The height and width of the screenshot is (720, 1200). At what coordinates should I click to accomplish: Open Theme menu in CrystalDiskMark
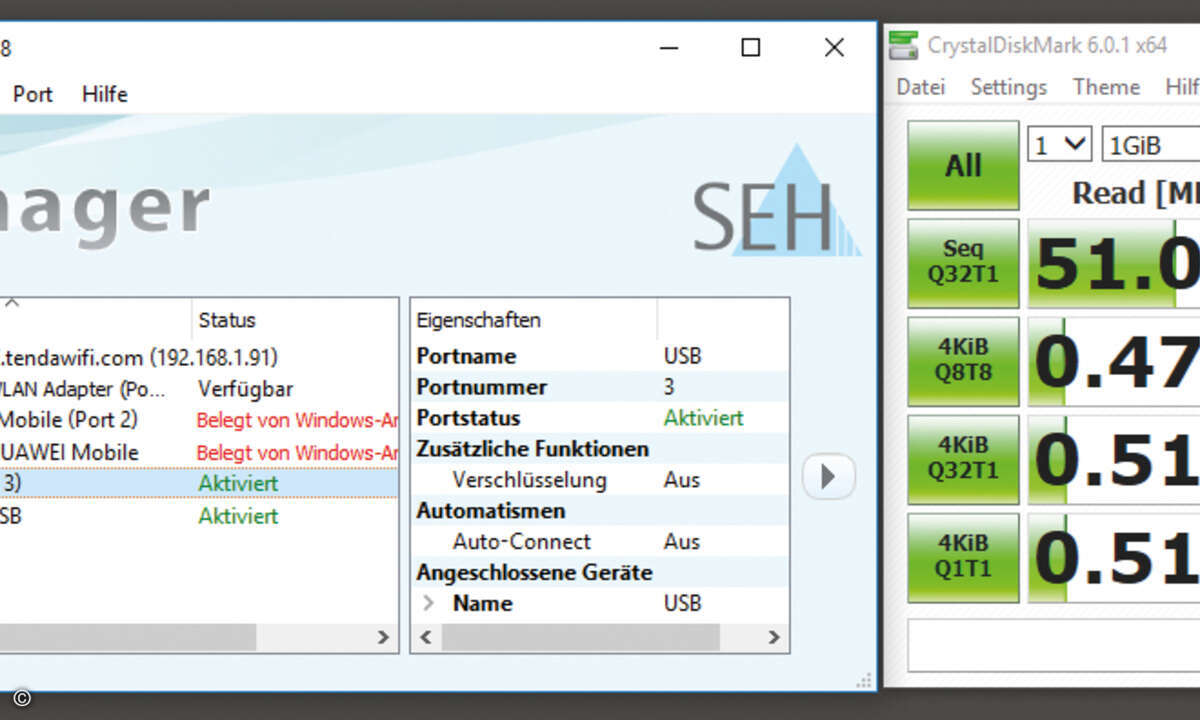1106,87
